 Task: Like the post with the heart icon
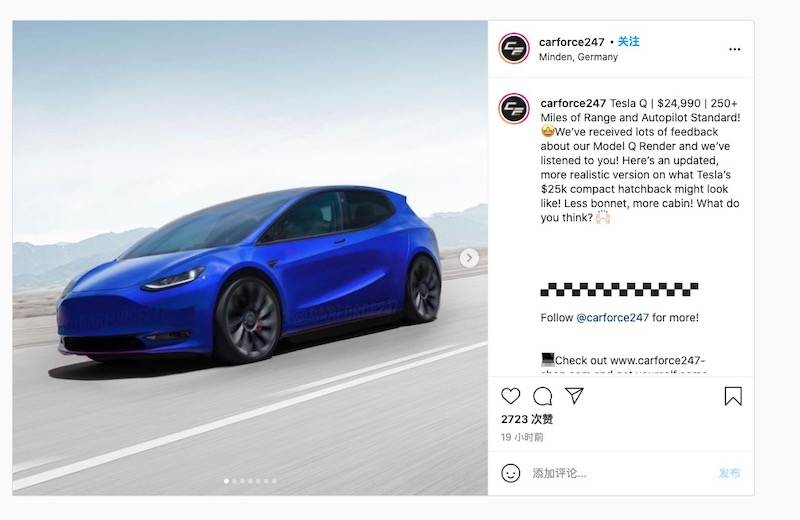coord(510,396)
